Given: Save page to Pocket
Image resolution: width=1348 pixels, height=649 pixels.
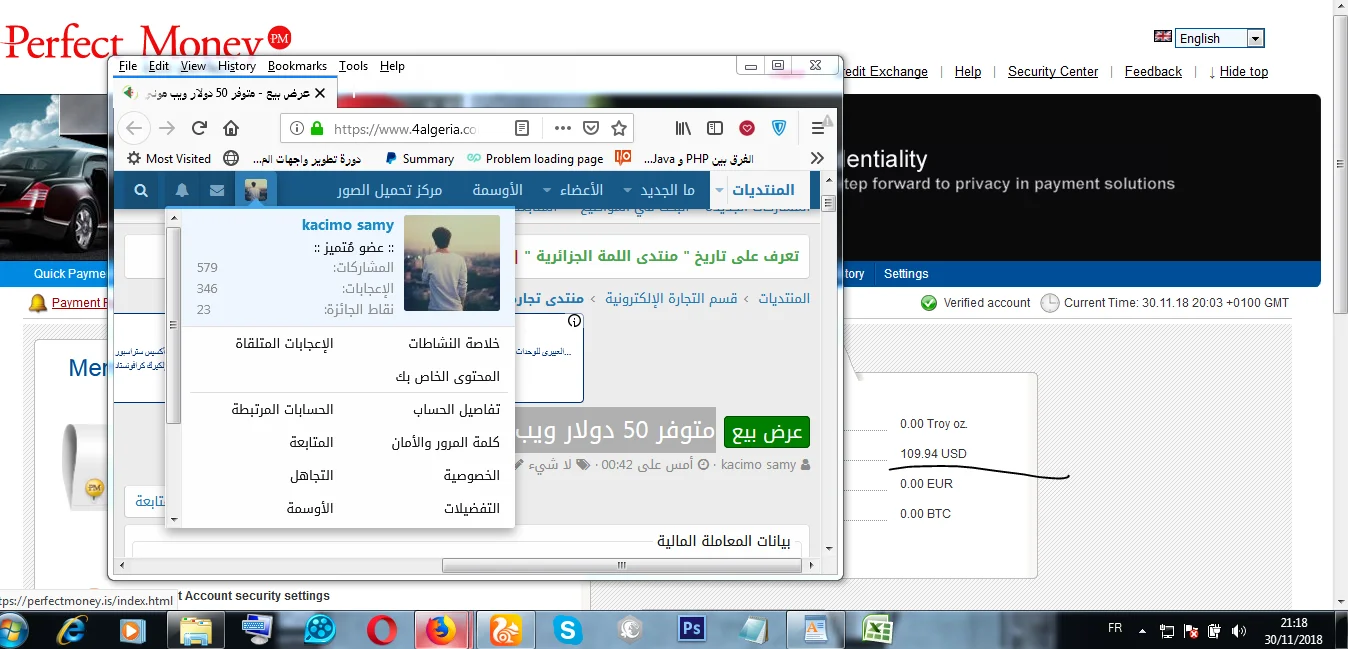Looking at the screenshot, I should 591,128.
